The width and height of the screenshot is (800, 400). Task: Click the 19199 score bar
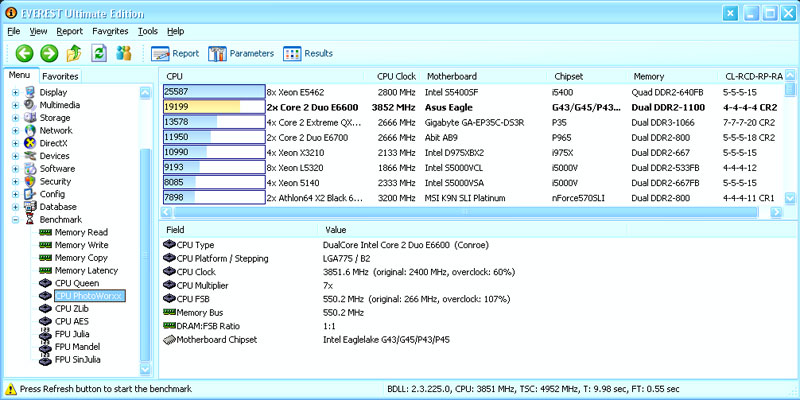(214, 107)
